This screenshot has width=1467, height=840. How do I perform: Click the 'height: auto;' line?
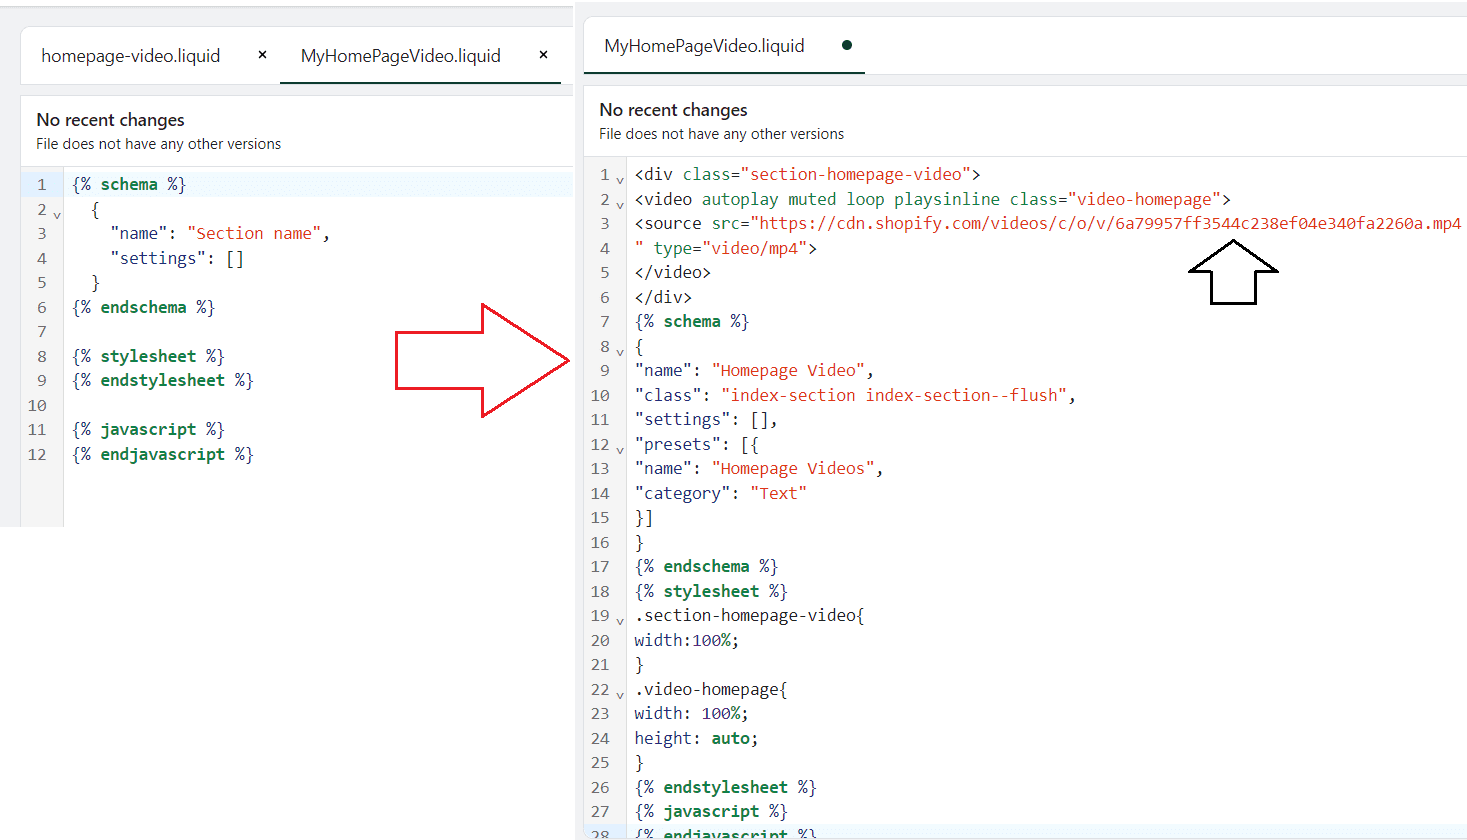[x=696, y=738]
